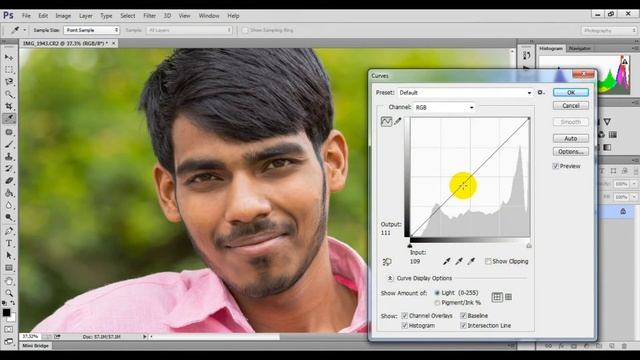Screen dimensions: 640x360
Task: Enable the Show Clipping checkbox
Action: point(488,261)
